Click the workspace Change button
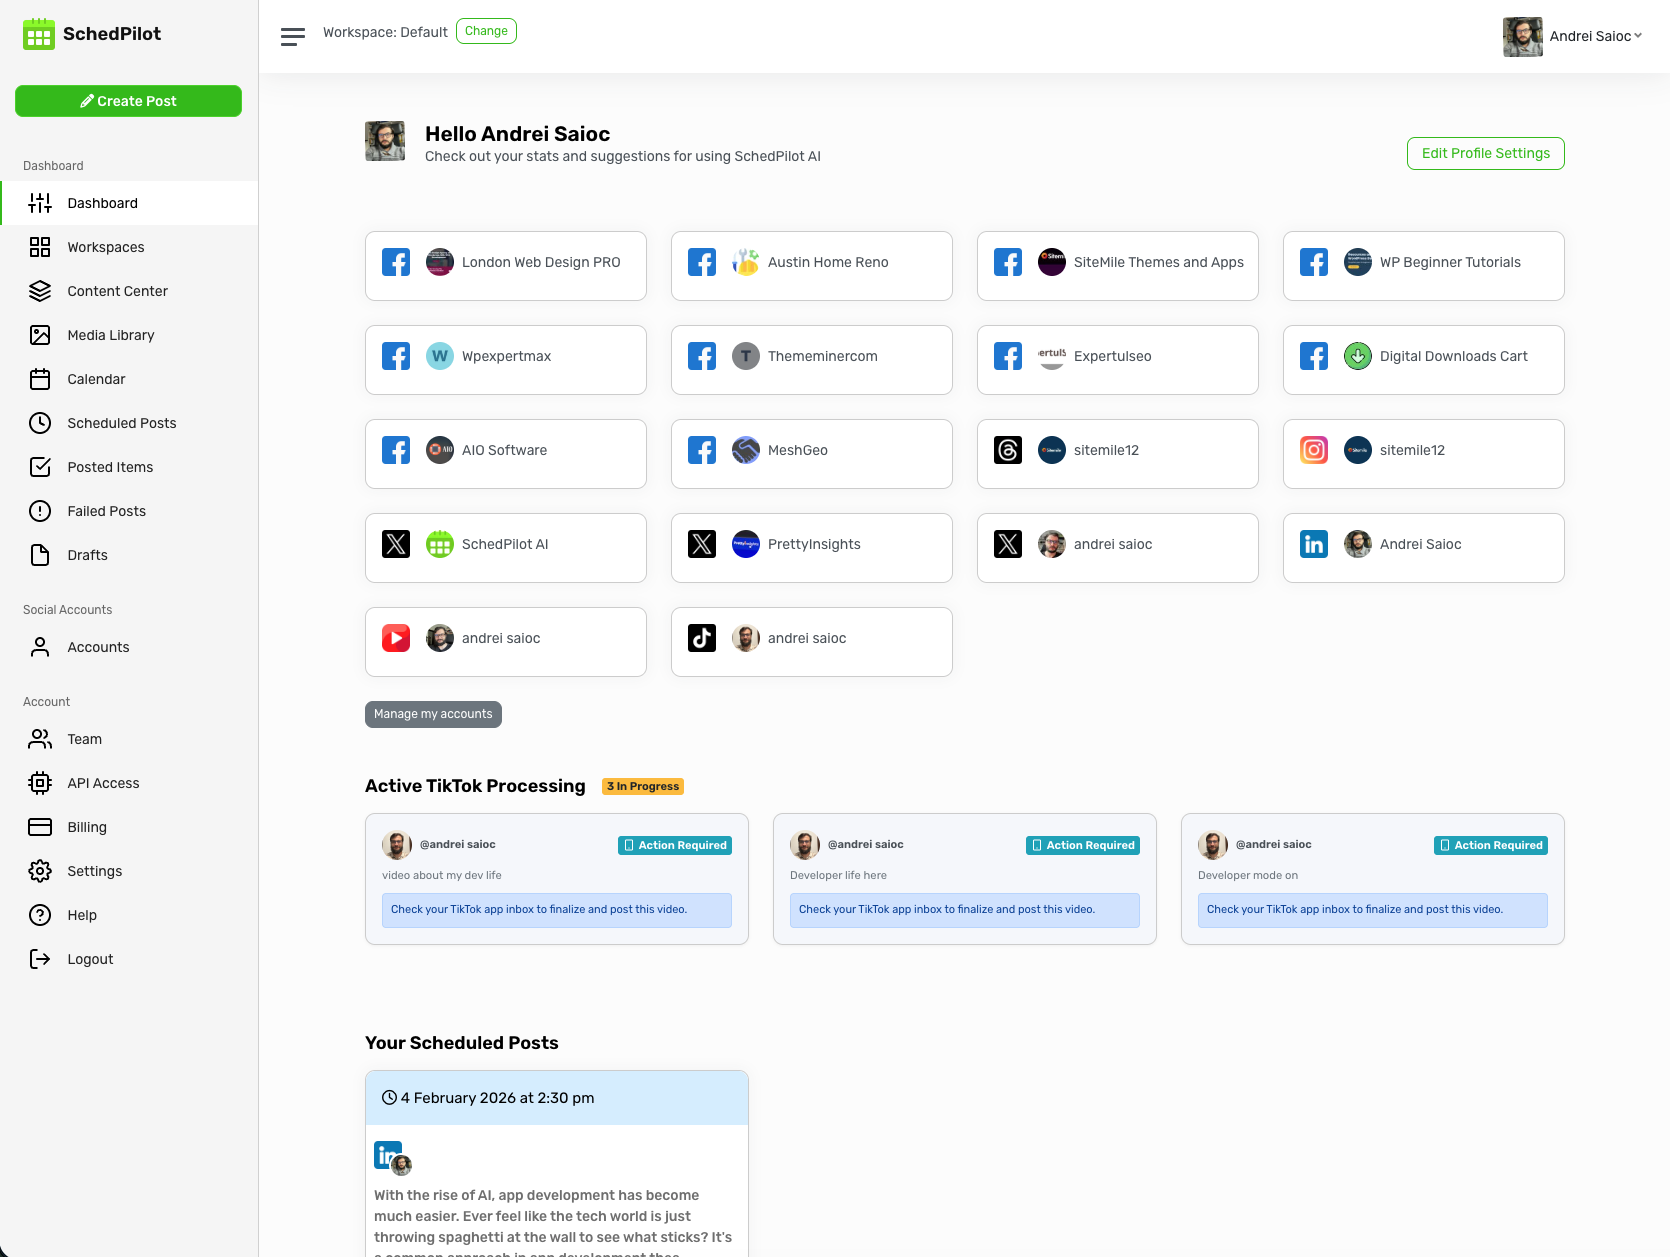The image size is (1670, 1257). [486, 31]
